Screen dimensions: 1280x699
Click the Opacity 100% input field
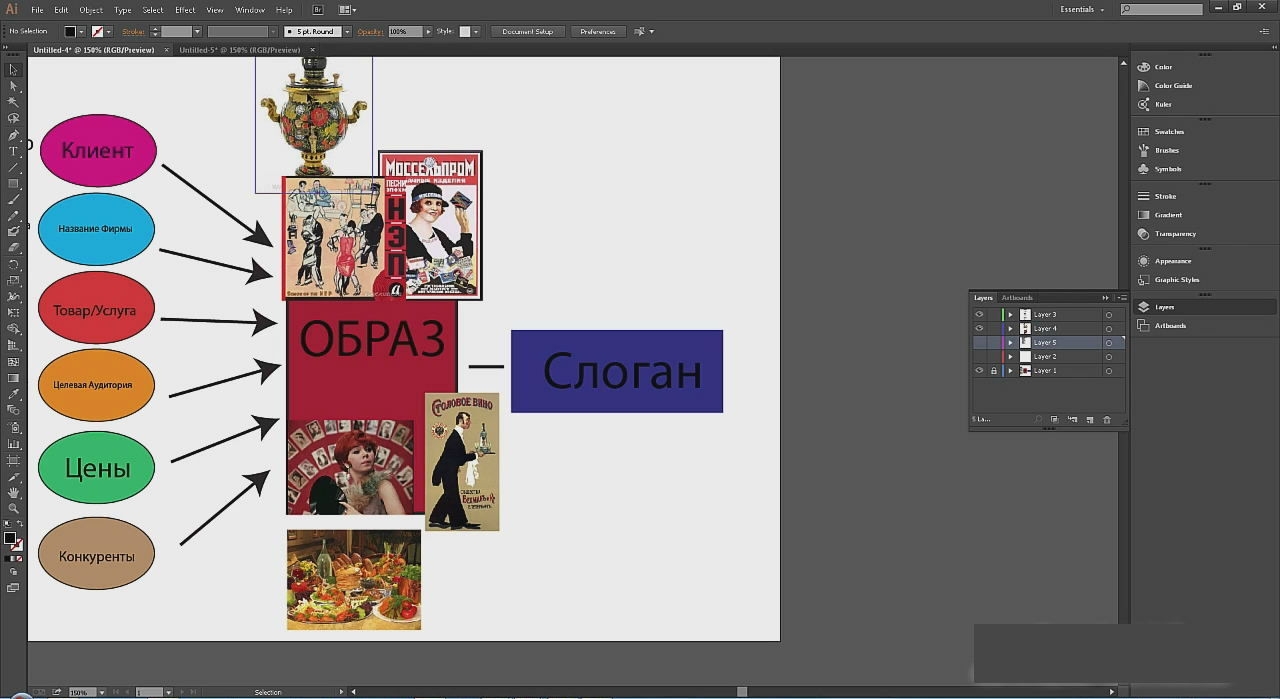pos(404,32)
